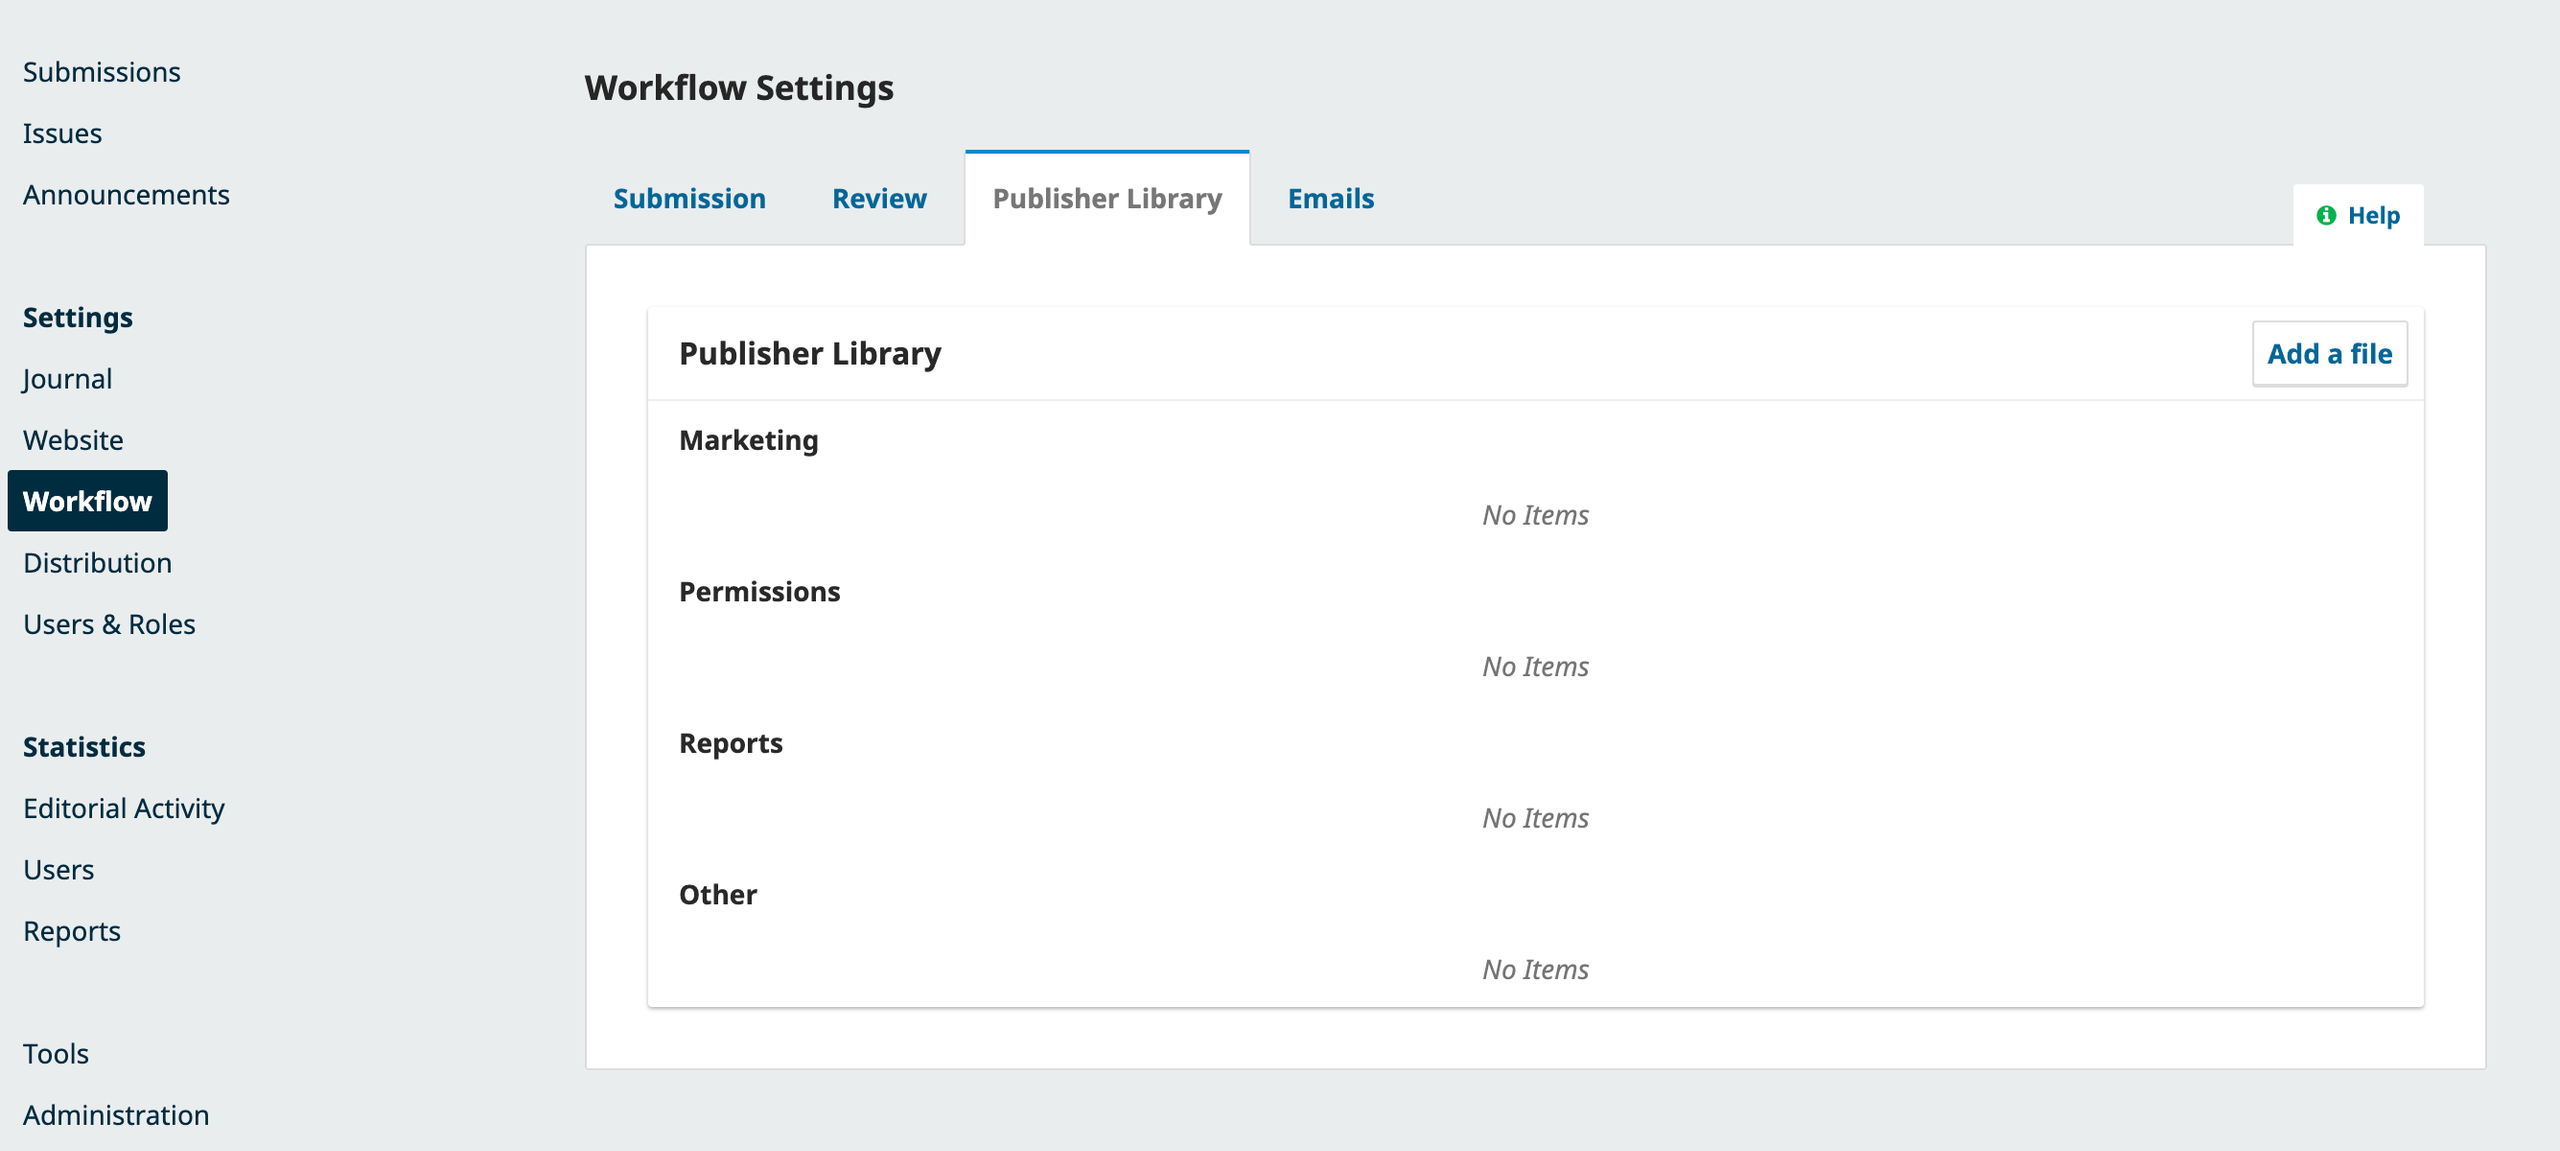
Task: Open the Submission tab
Action: [x=689, y=198]
